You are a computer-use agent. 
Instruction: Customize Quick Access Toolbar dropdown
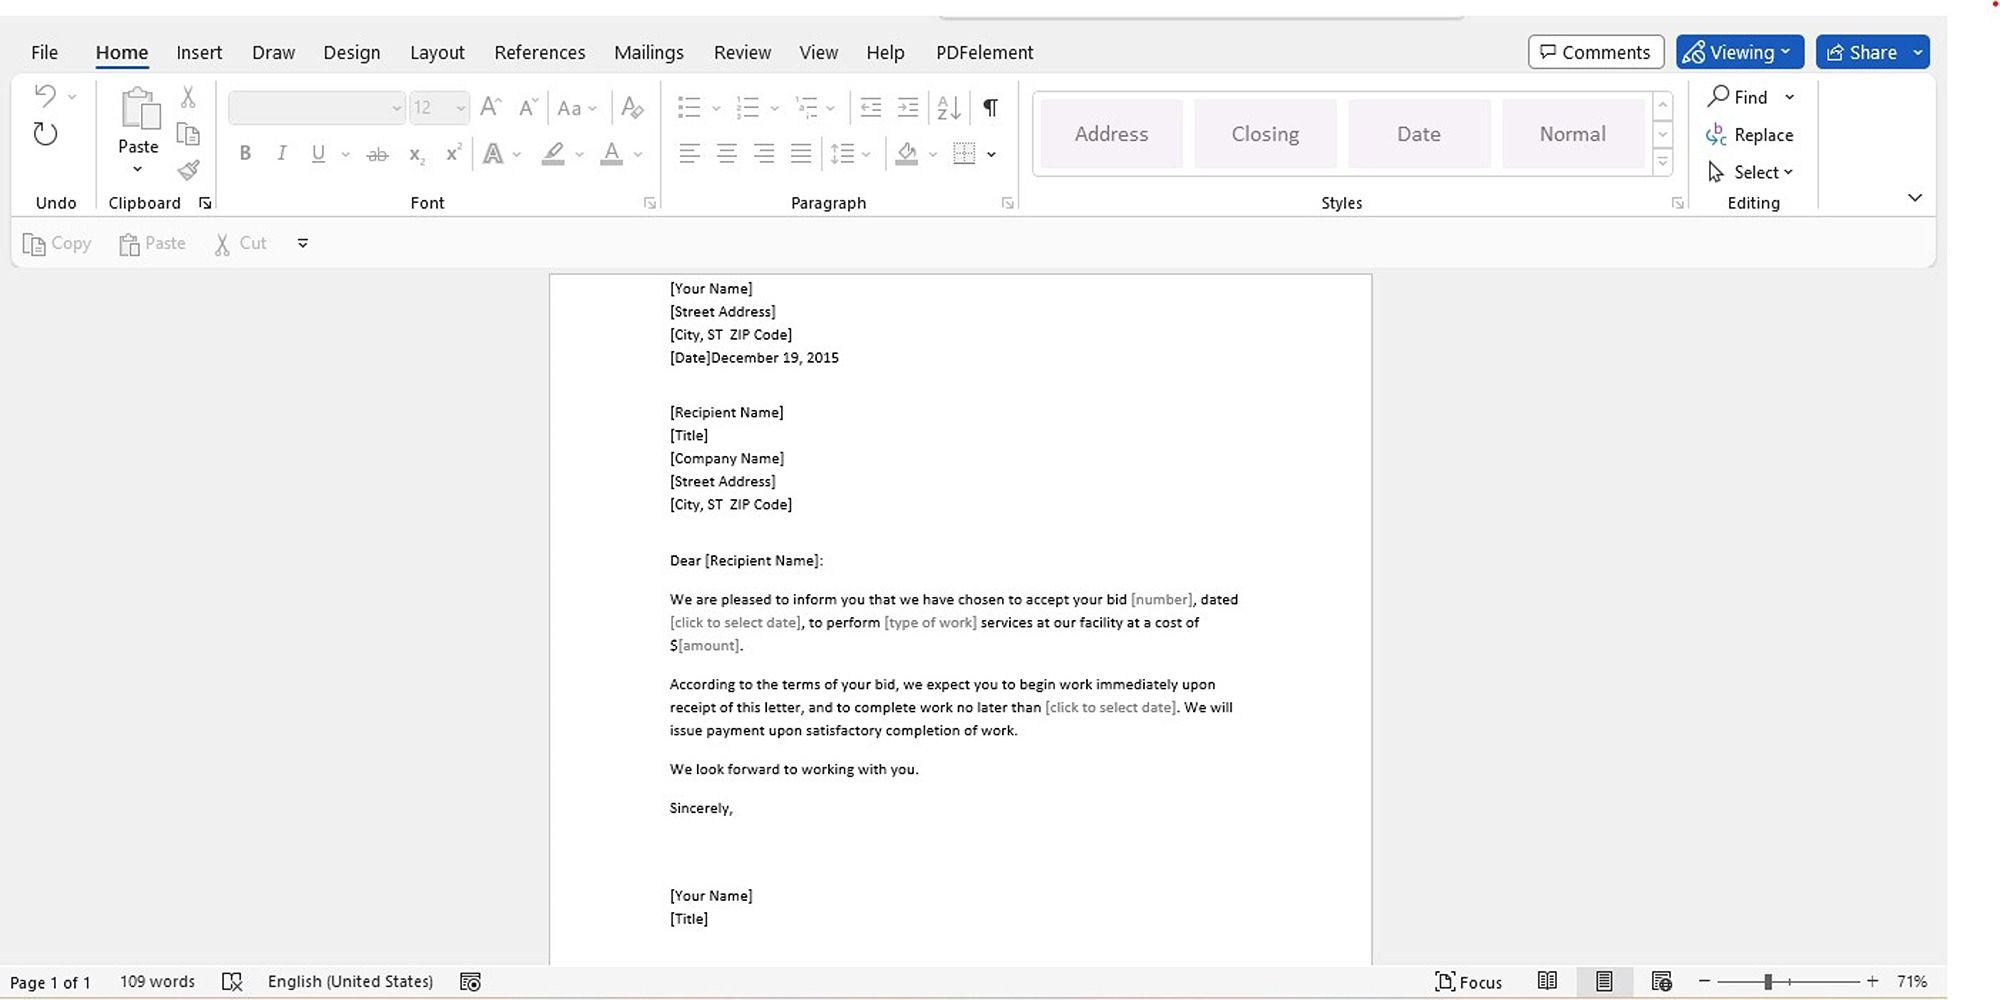pos(302,243)
